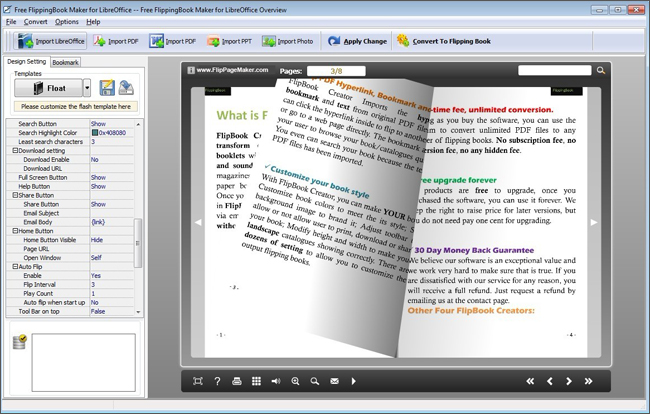
Task: Select Home Button Visible Hide value
Action: click(112, 240)
